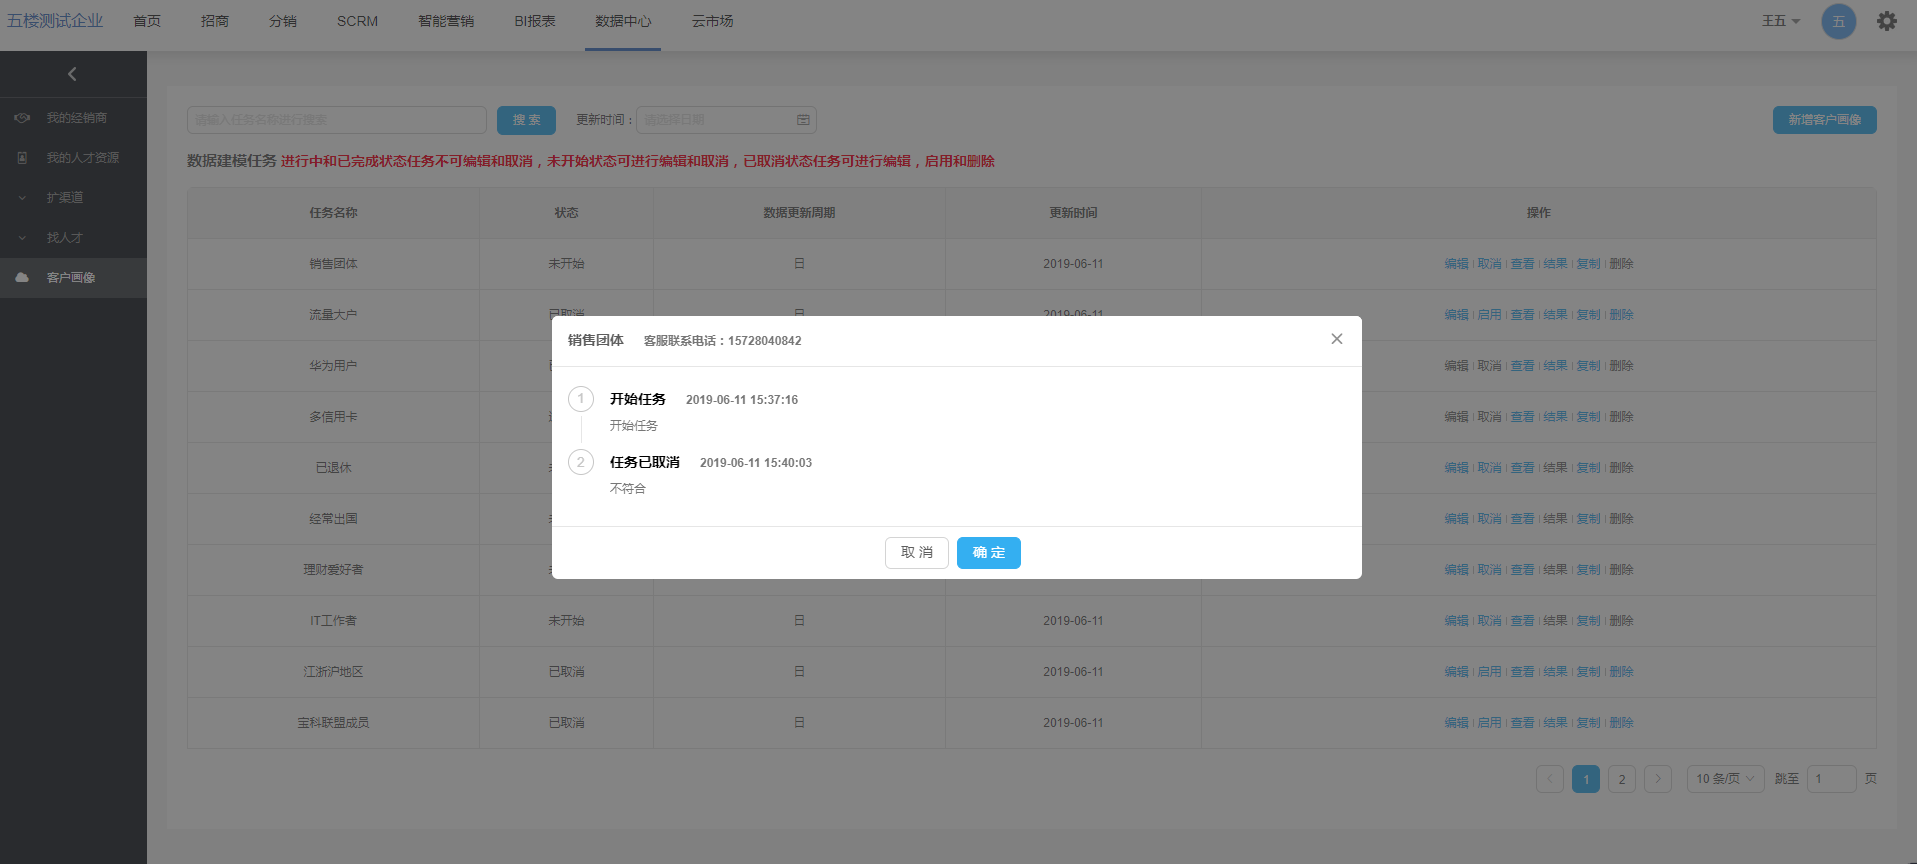Screen dimensions: 1917x864
Task: Go to next page arrow in pagination
Action: (1657, 779)
